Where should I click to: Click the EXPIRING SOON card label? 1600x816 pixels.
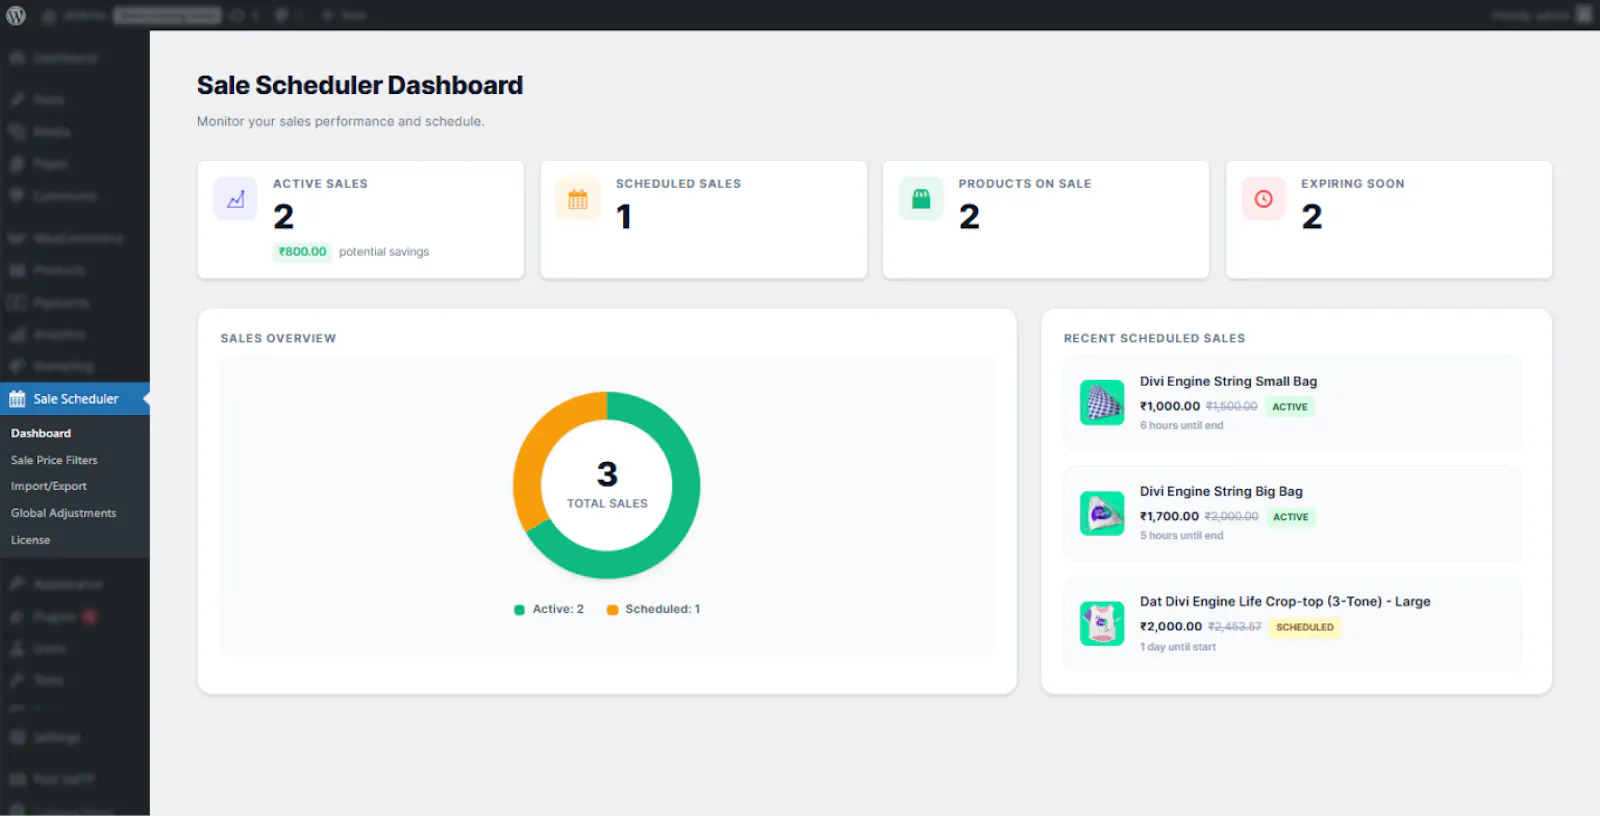point(1352,184)
